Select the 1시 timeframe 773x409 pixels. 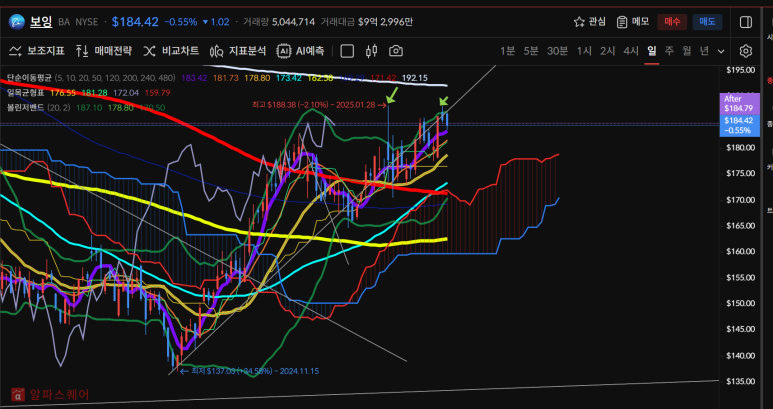[x=584, y=51]
